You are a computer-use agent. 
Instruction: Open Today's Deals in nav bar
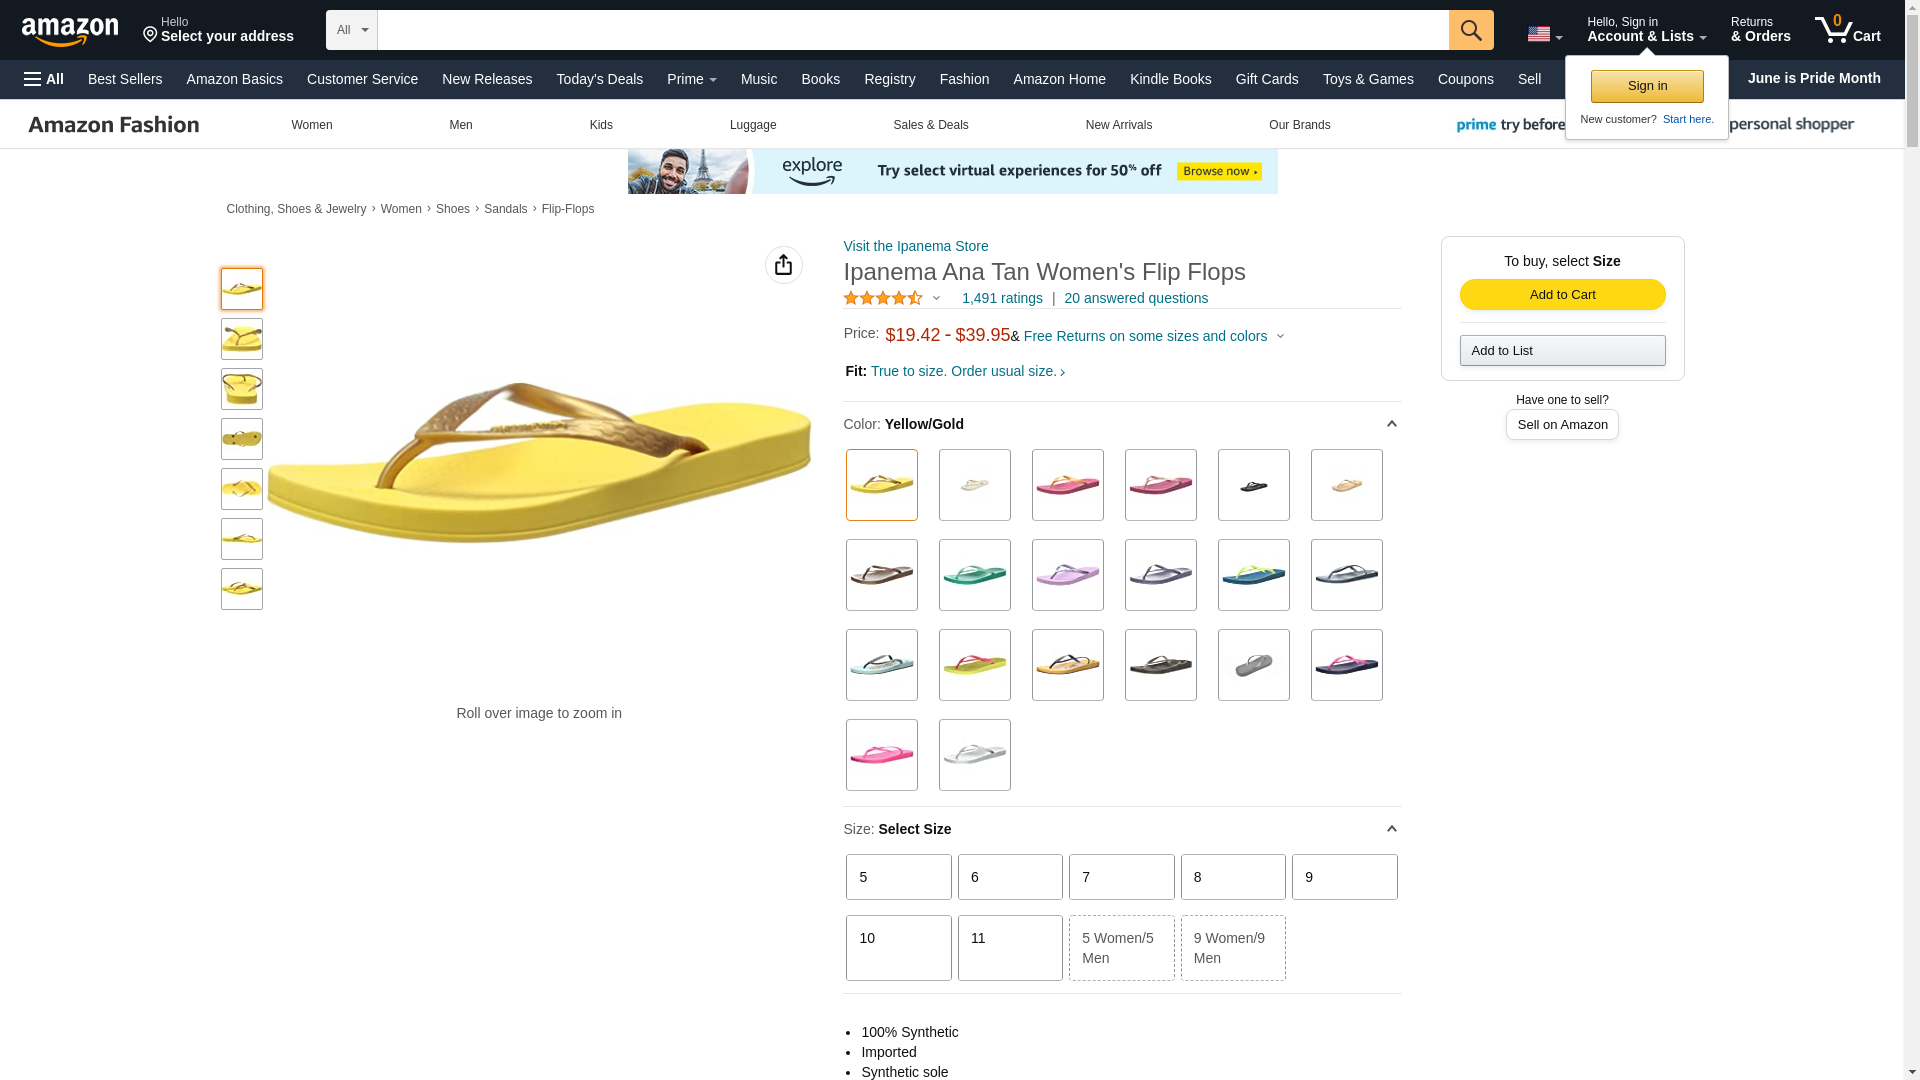pos(600,79)
